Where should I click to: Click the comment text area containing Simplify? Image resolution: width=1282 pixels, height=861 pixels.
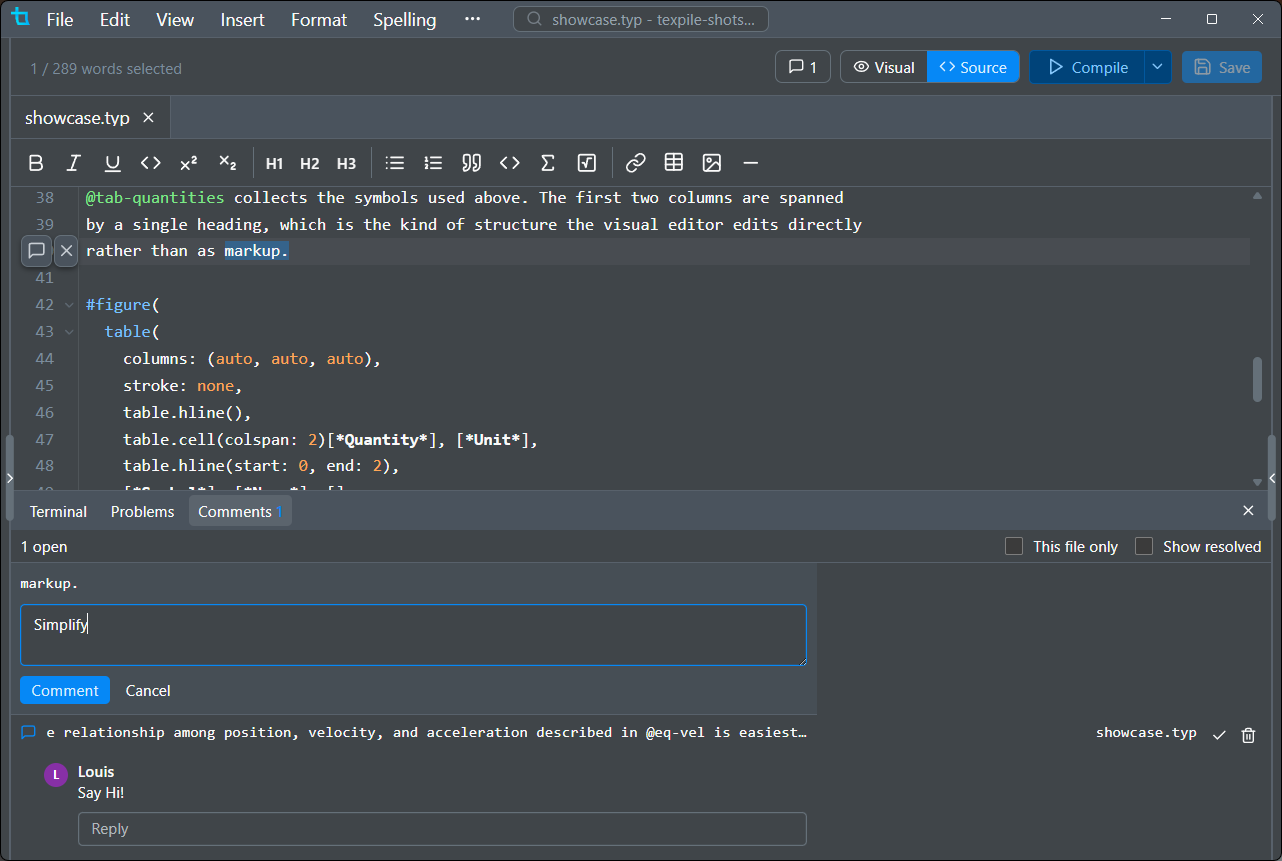point(413,635)
